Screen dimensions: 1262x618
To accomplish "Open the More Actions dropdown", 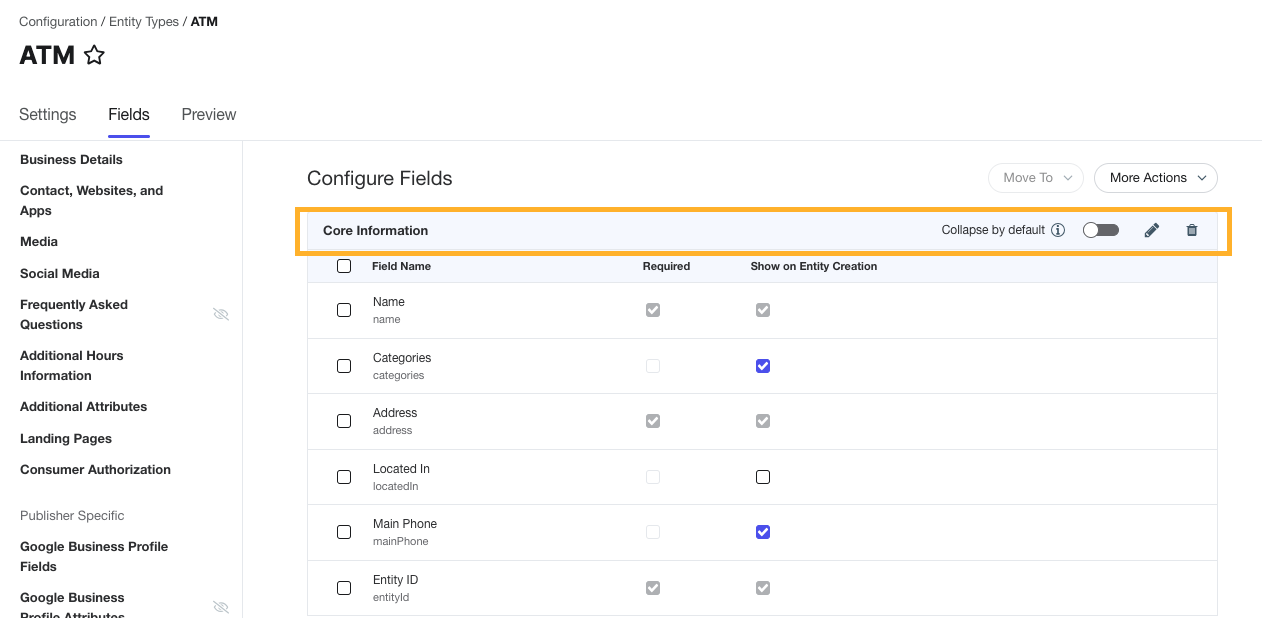I will 1155,178.
